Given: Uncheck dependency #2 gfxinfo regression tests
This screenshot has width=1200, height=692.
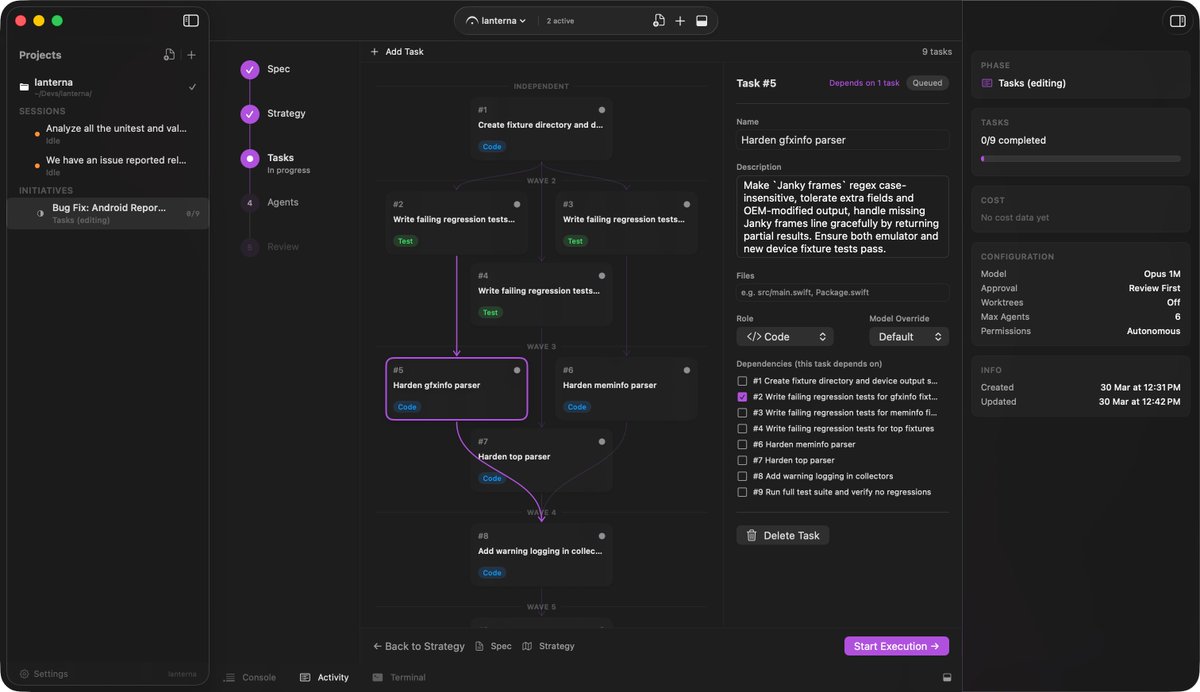Looking at the screenshot, I should 742,397.
